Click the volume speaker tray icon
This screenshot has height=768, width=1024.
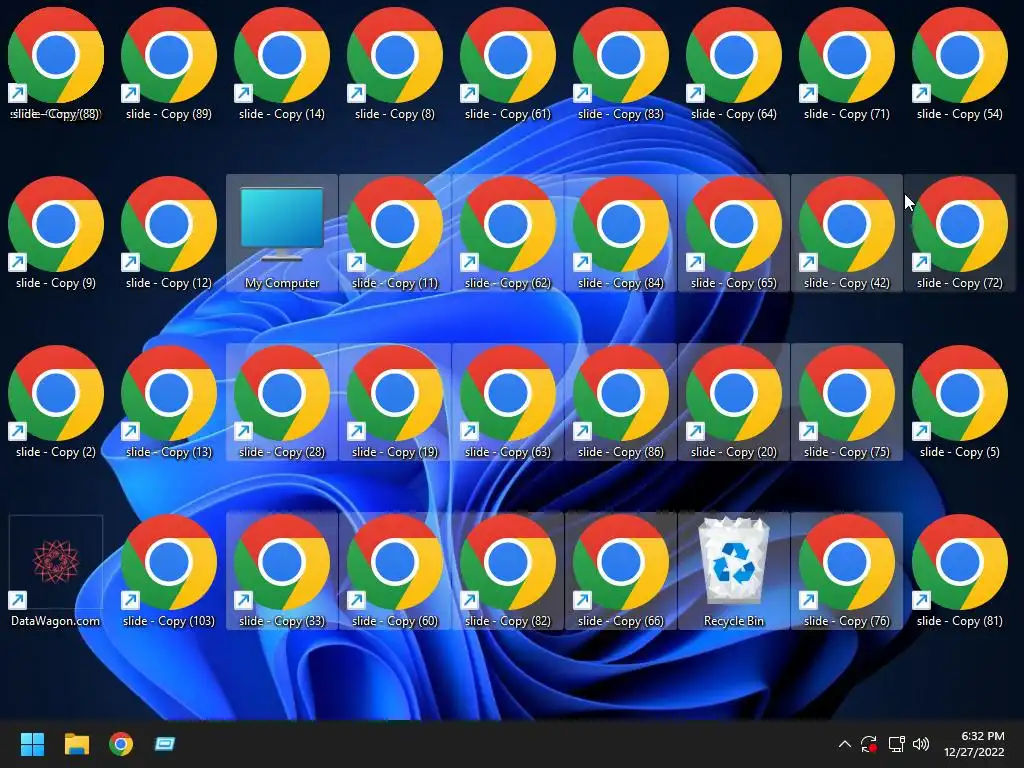tap(921, 744)
